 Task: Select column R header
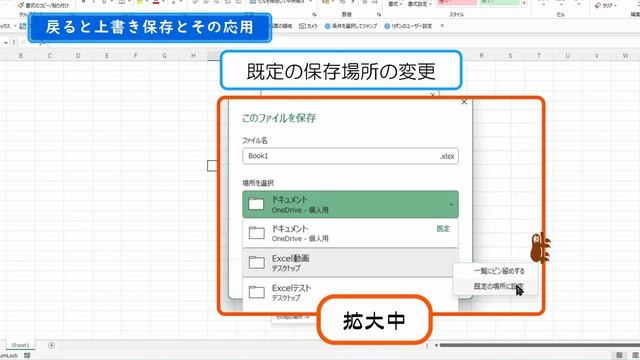[x=481, y=56]
